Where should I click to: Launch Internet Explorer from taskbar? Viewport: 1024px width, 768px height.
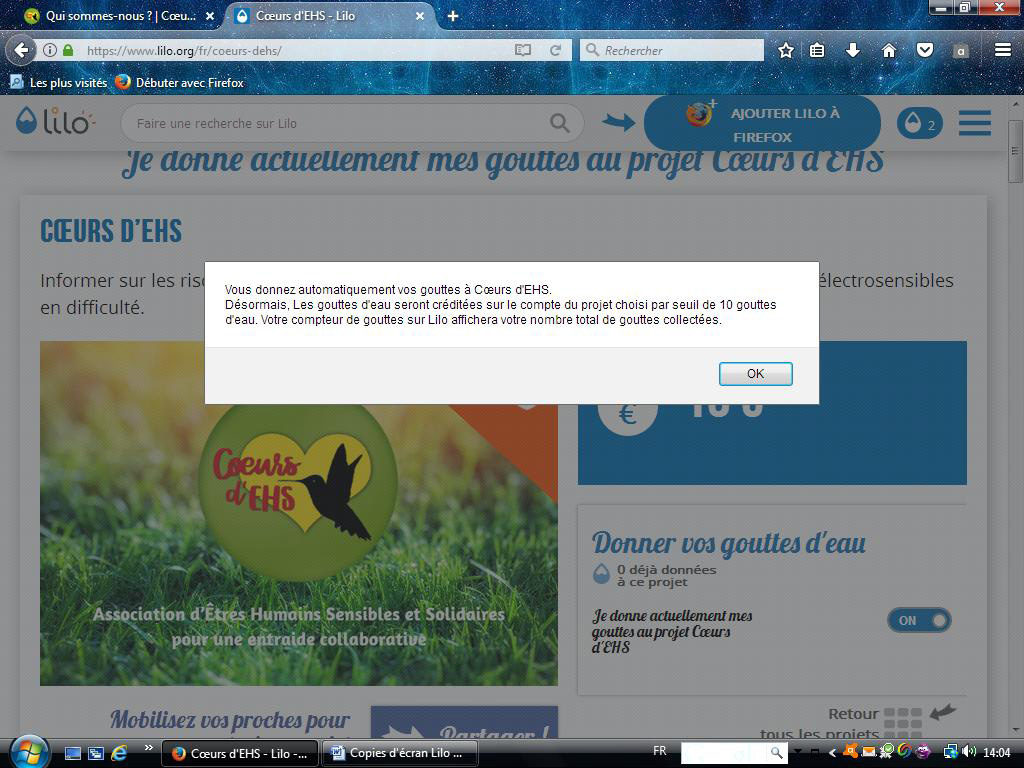click(x=119, y=754)
